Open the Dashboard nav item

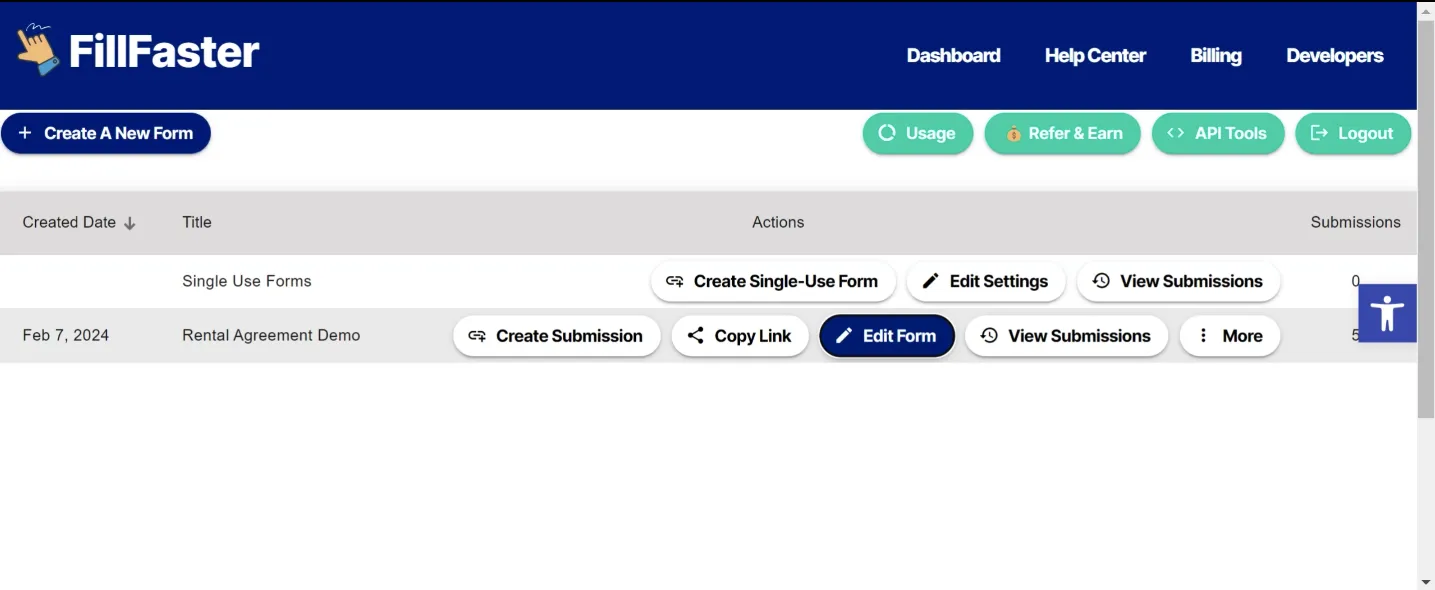(x=953, y=56)
